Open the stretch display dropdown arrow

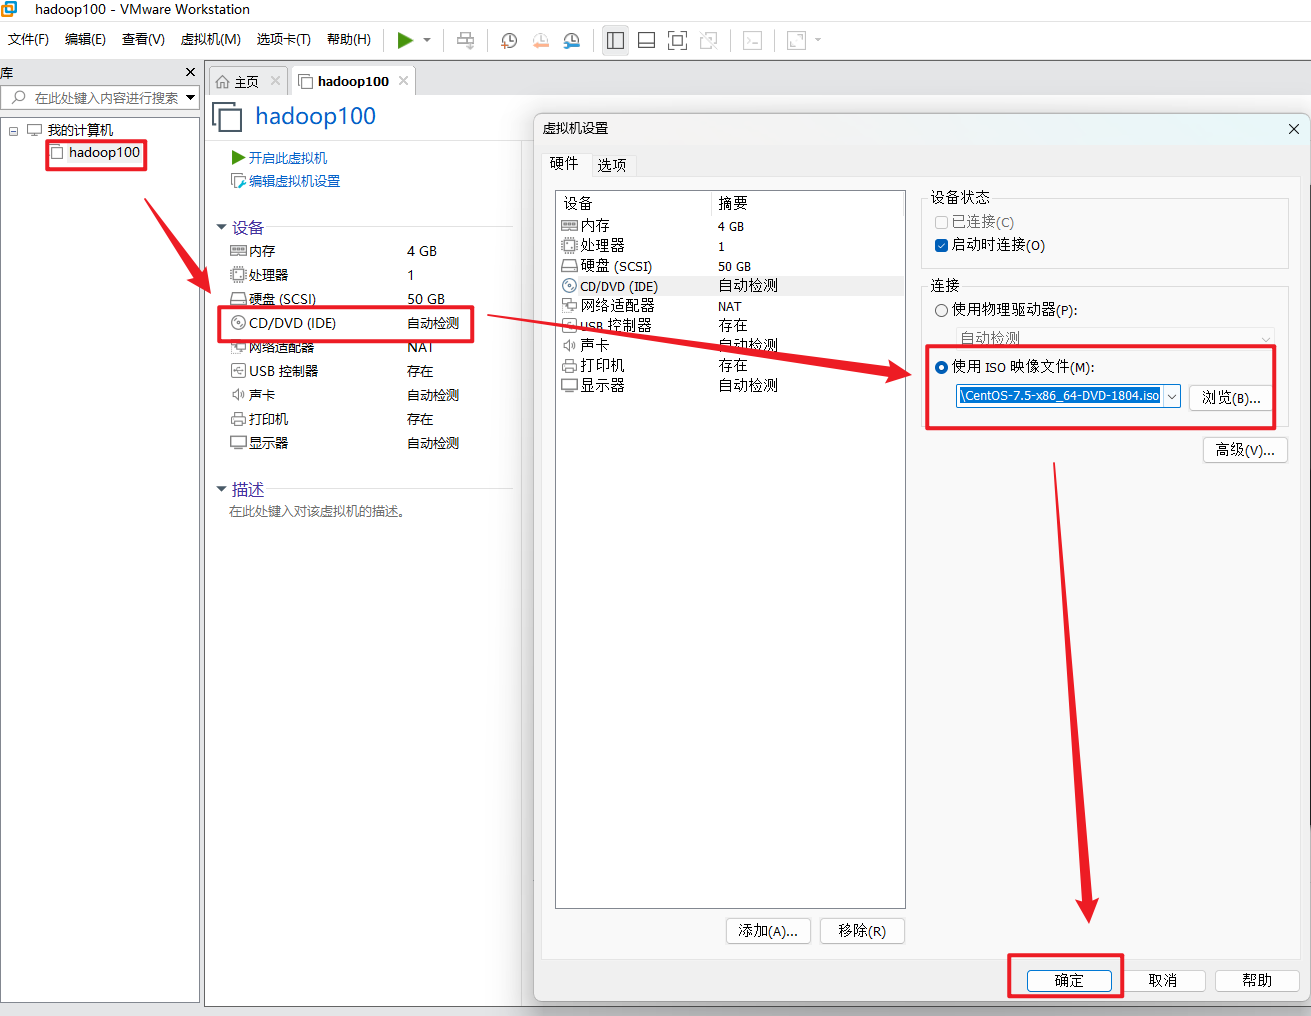pyautogui.click(x=818, y=40)
